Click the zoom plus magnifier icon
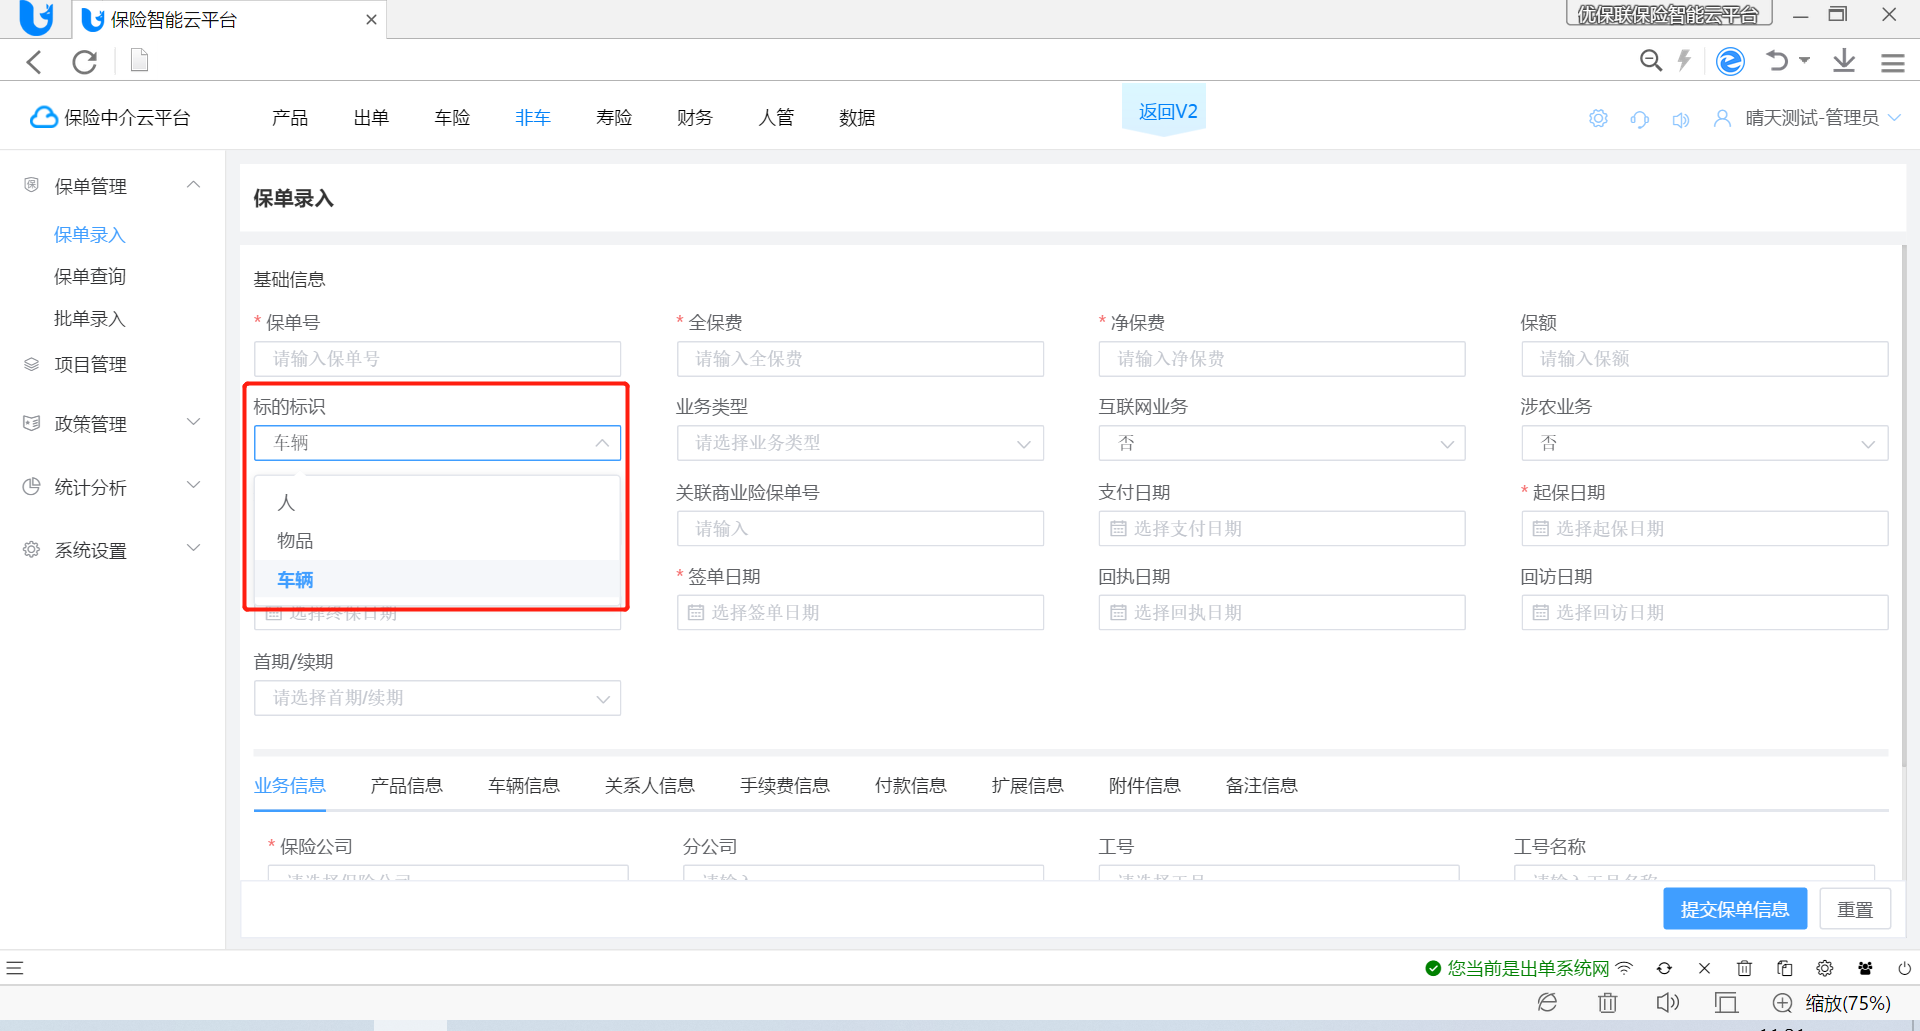The image size is (1920, 1031). (x=1782, y=1003)
